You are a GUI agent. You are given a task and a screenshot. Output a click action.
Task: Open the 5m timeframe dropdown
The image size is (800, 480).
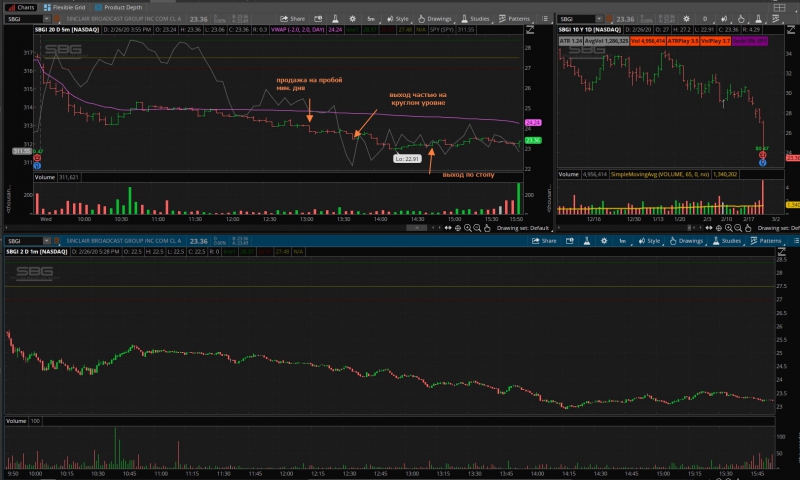[371, 19]
